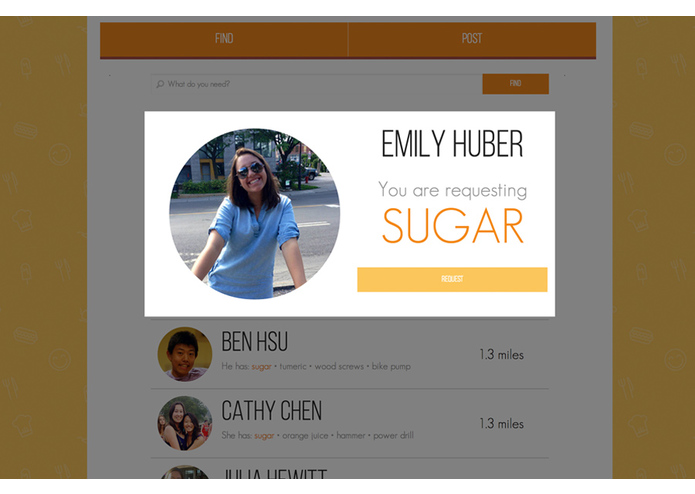Click the orange FIND search button
Image resolution: width=695 pixels, height=494 pixels.
click(515, 84)
